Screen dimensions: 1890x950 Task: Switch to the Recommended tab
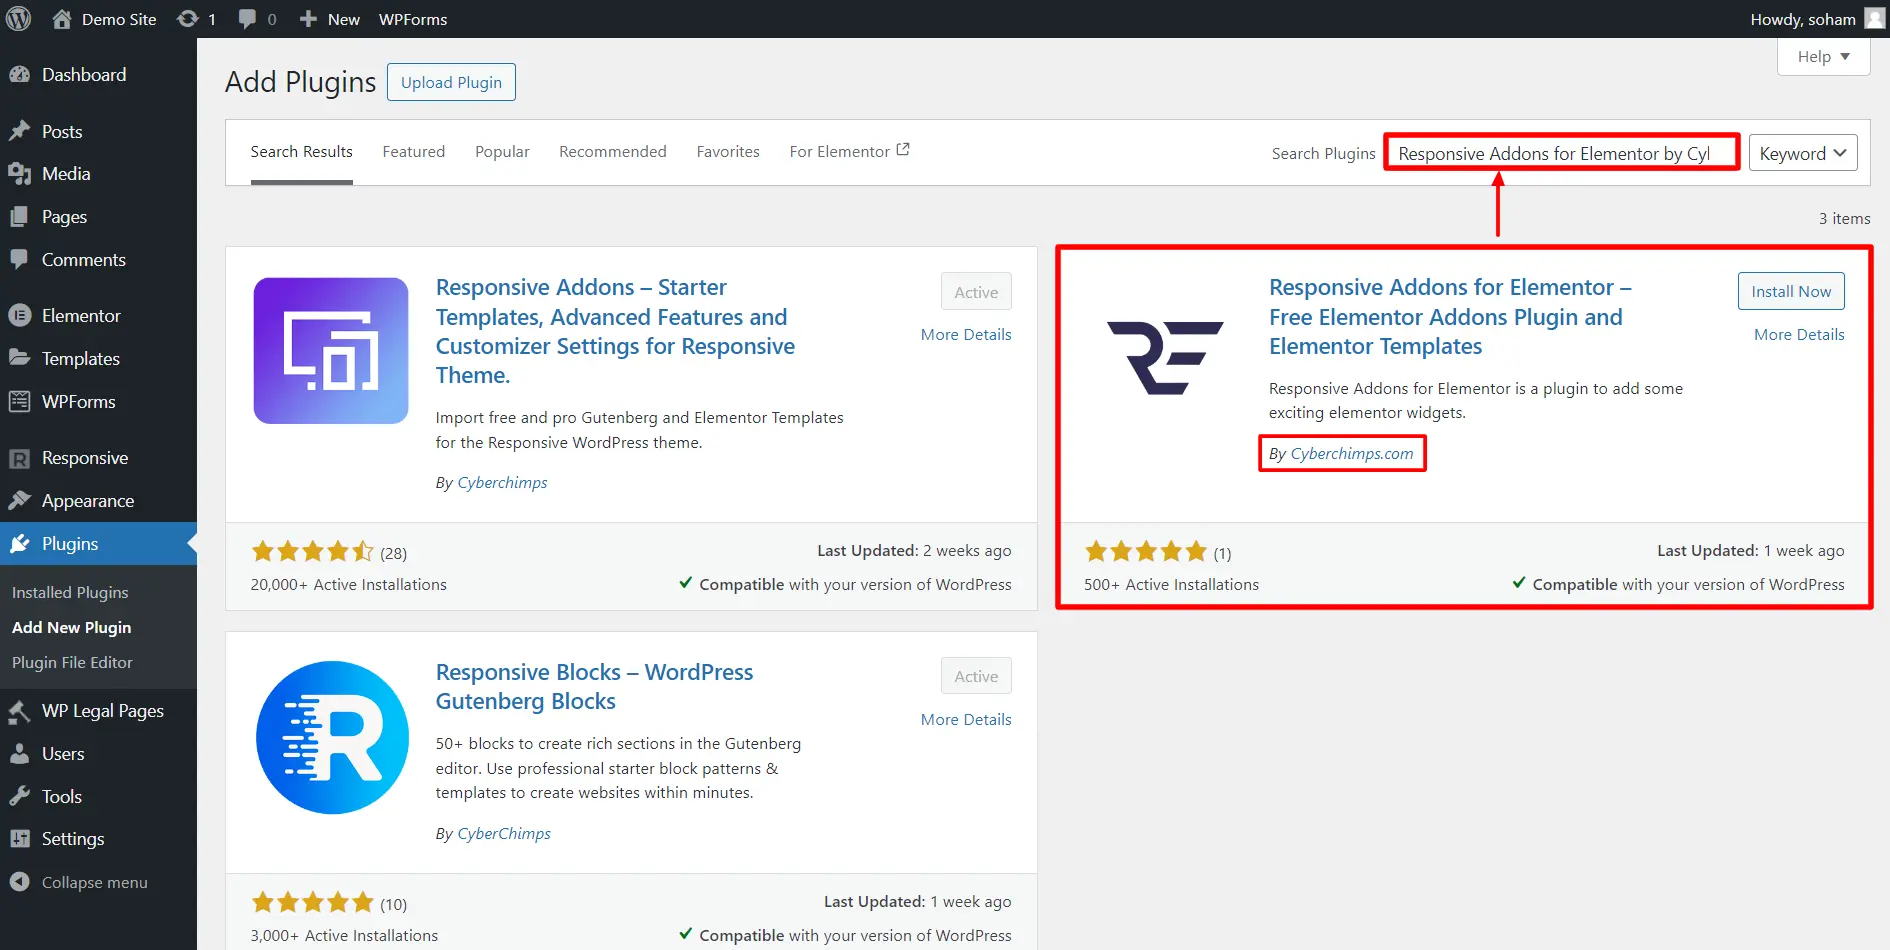click(x=612, y=152)
